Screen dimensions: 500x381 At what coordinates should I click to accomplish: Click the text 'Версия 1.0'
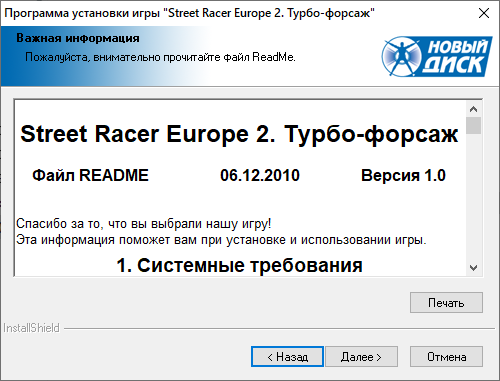403,176
